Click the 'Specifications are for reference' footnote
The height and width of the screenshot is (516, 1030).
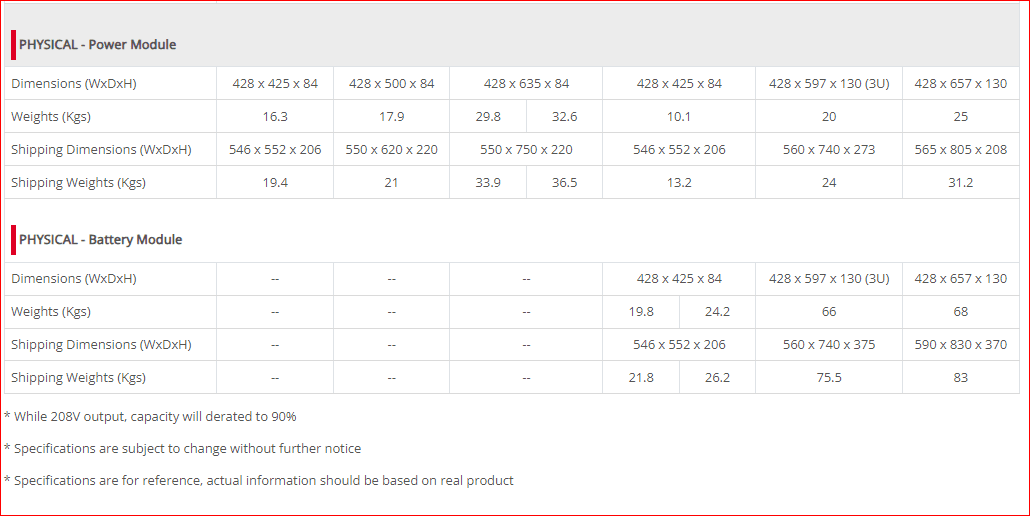pyautogui.click(x=260, y=481)
